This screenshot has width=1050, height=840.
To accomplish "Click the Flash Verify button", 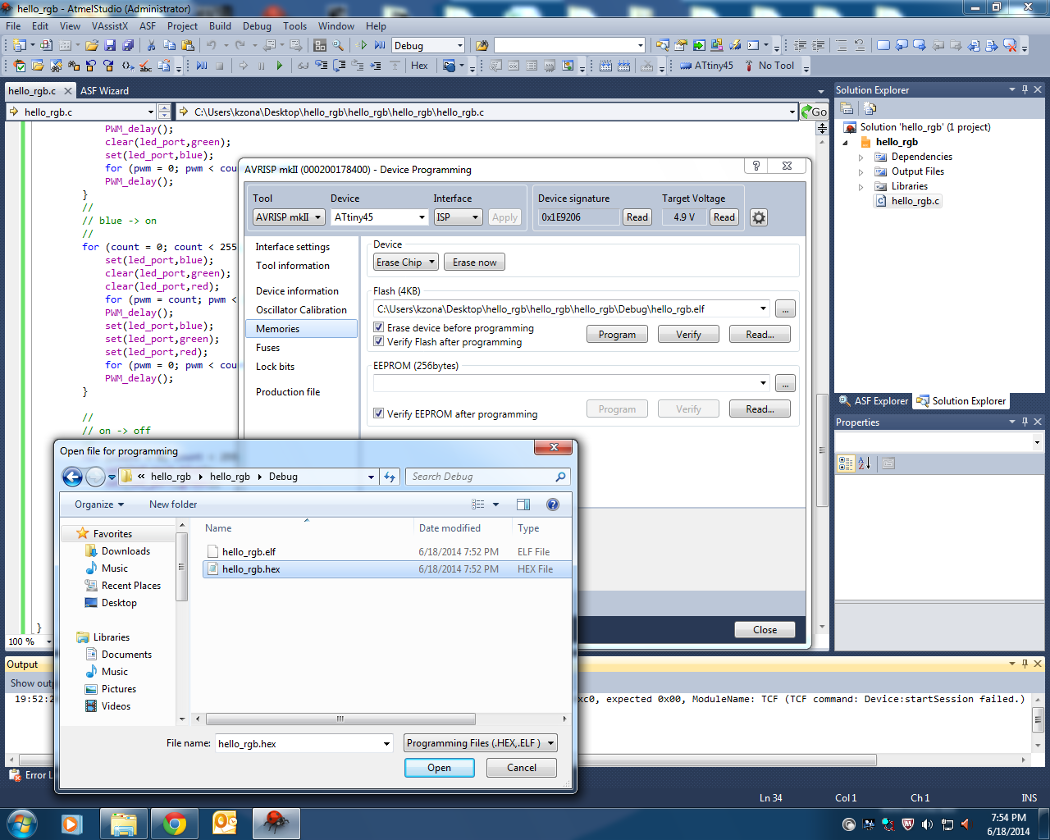I will tap(688, 334).
